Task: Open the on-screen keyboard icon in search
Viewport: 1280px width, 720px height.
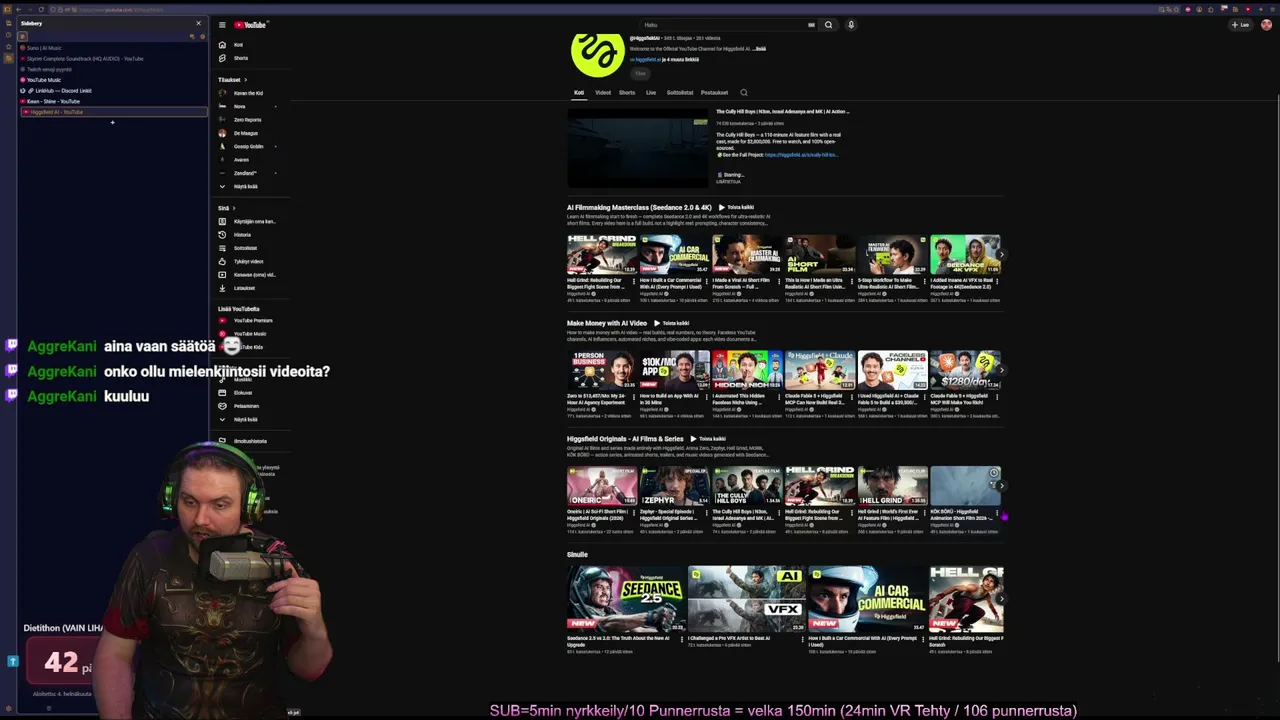Action: 811,25
